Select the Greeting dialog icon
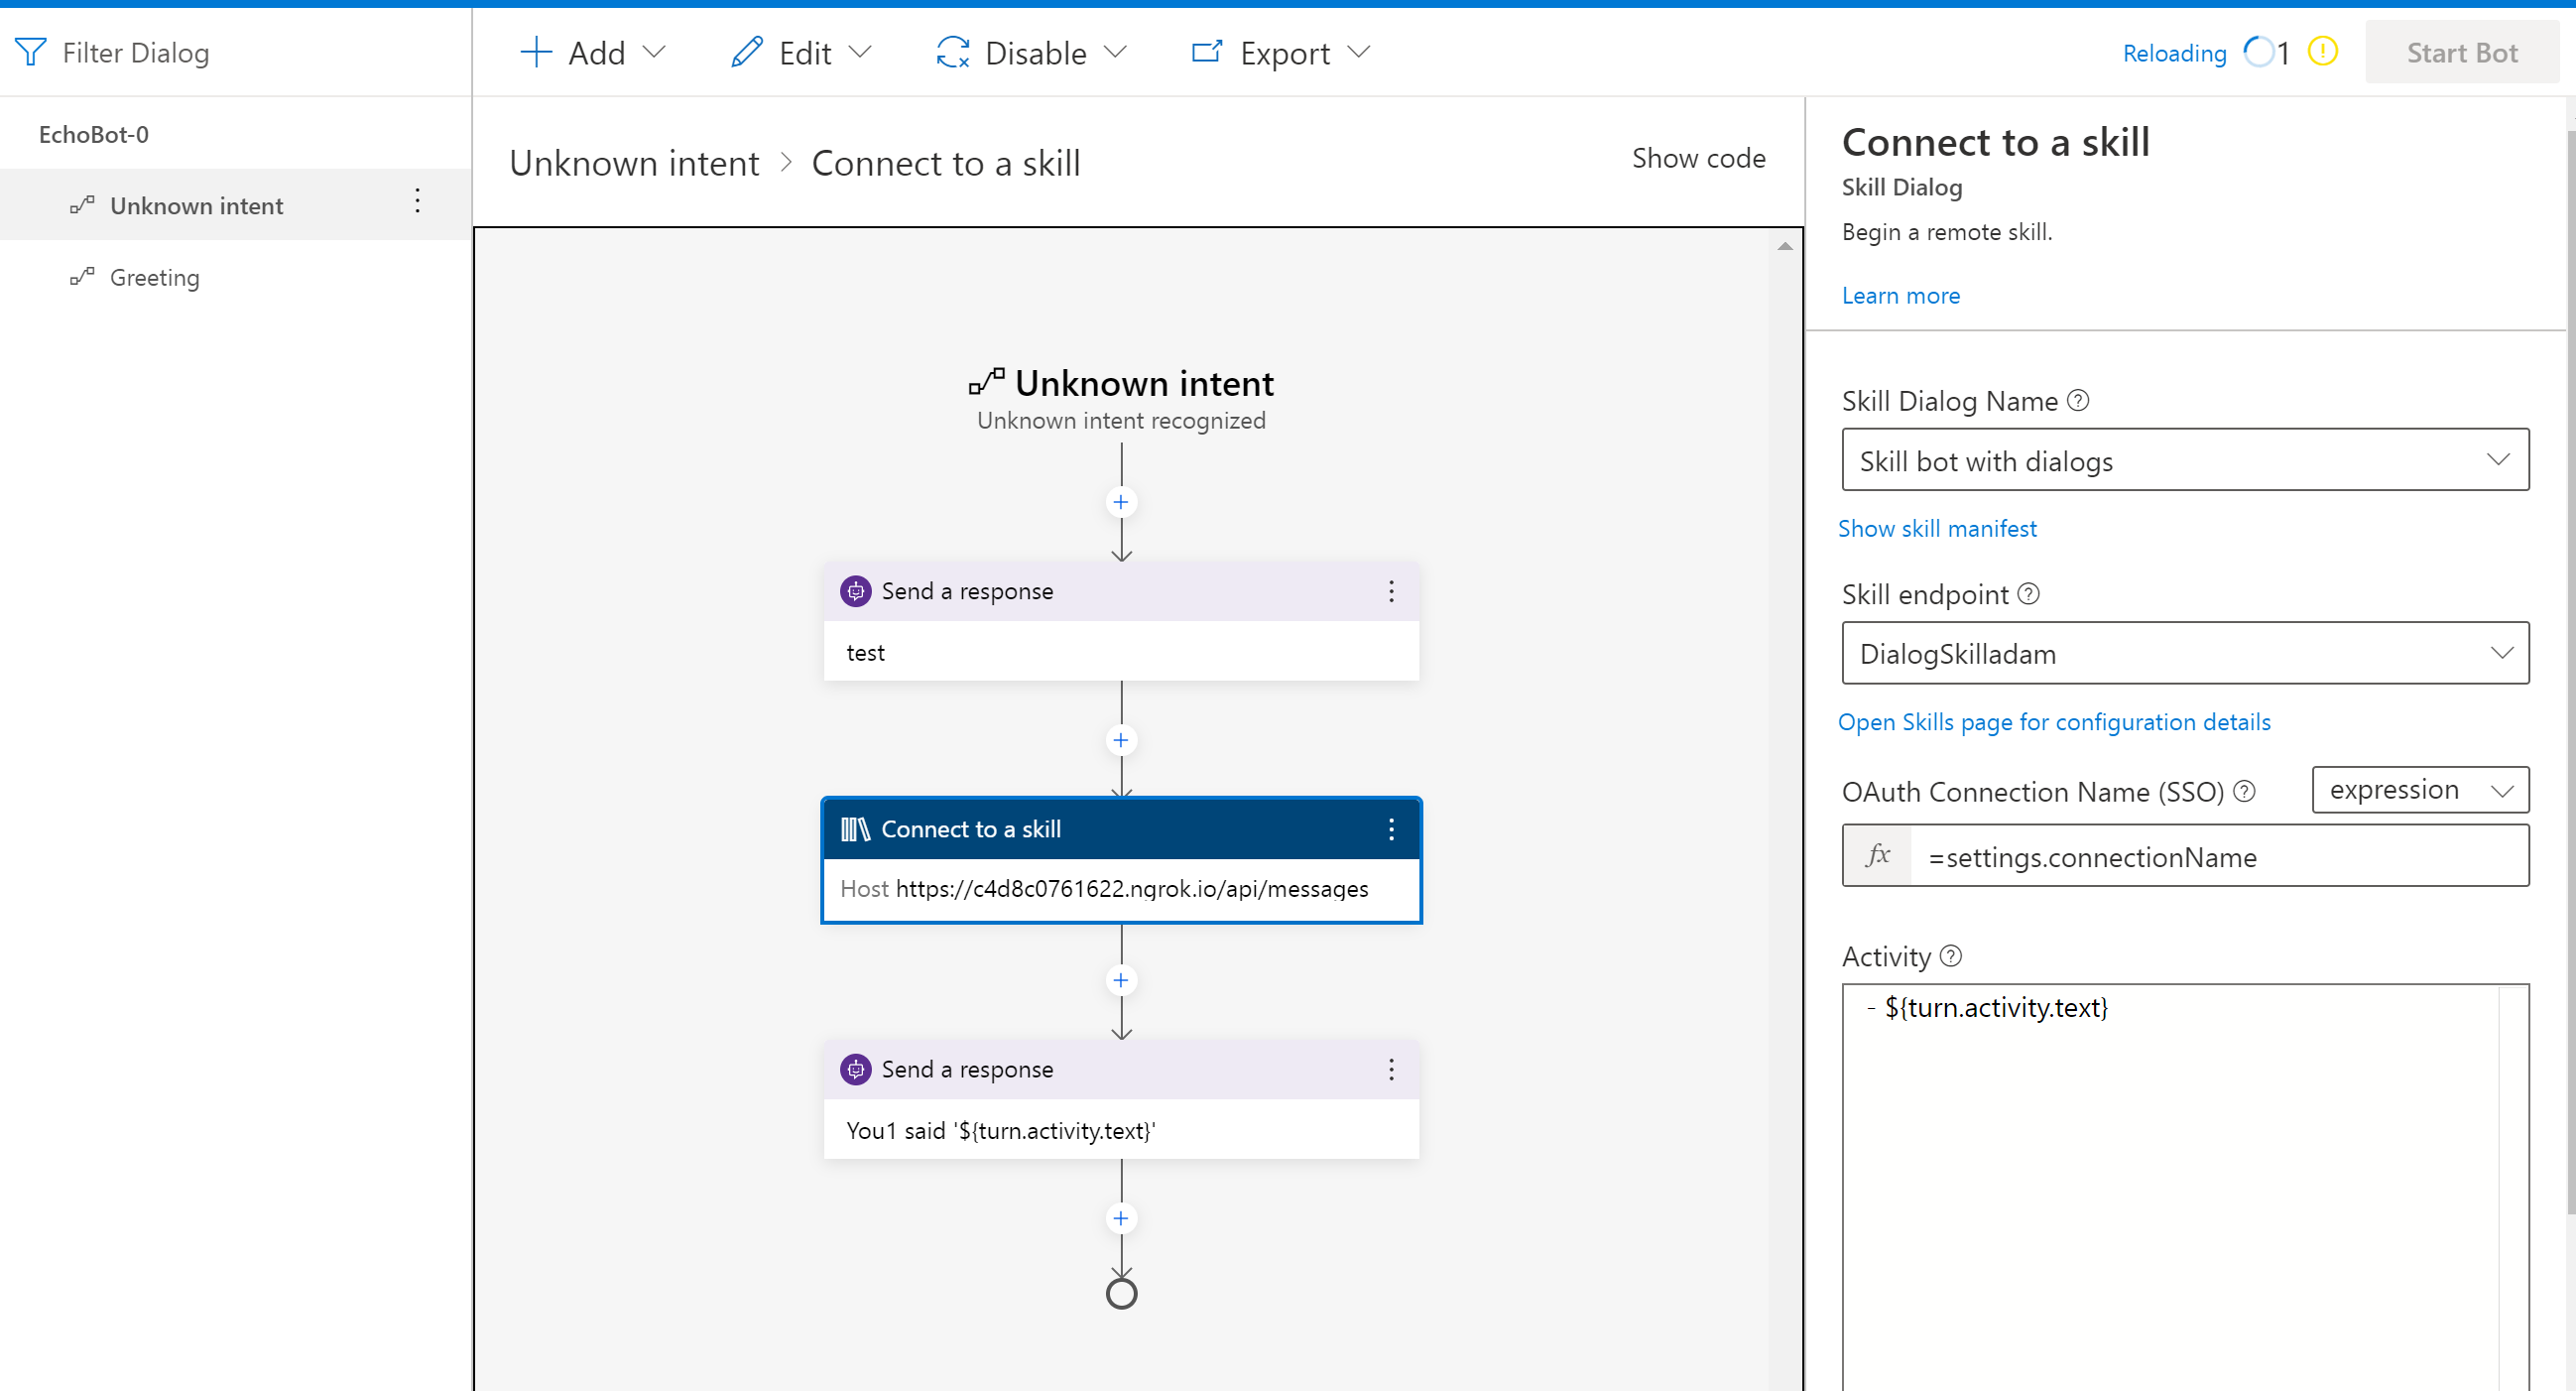 [83, 277]
